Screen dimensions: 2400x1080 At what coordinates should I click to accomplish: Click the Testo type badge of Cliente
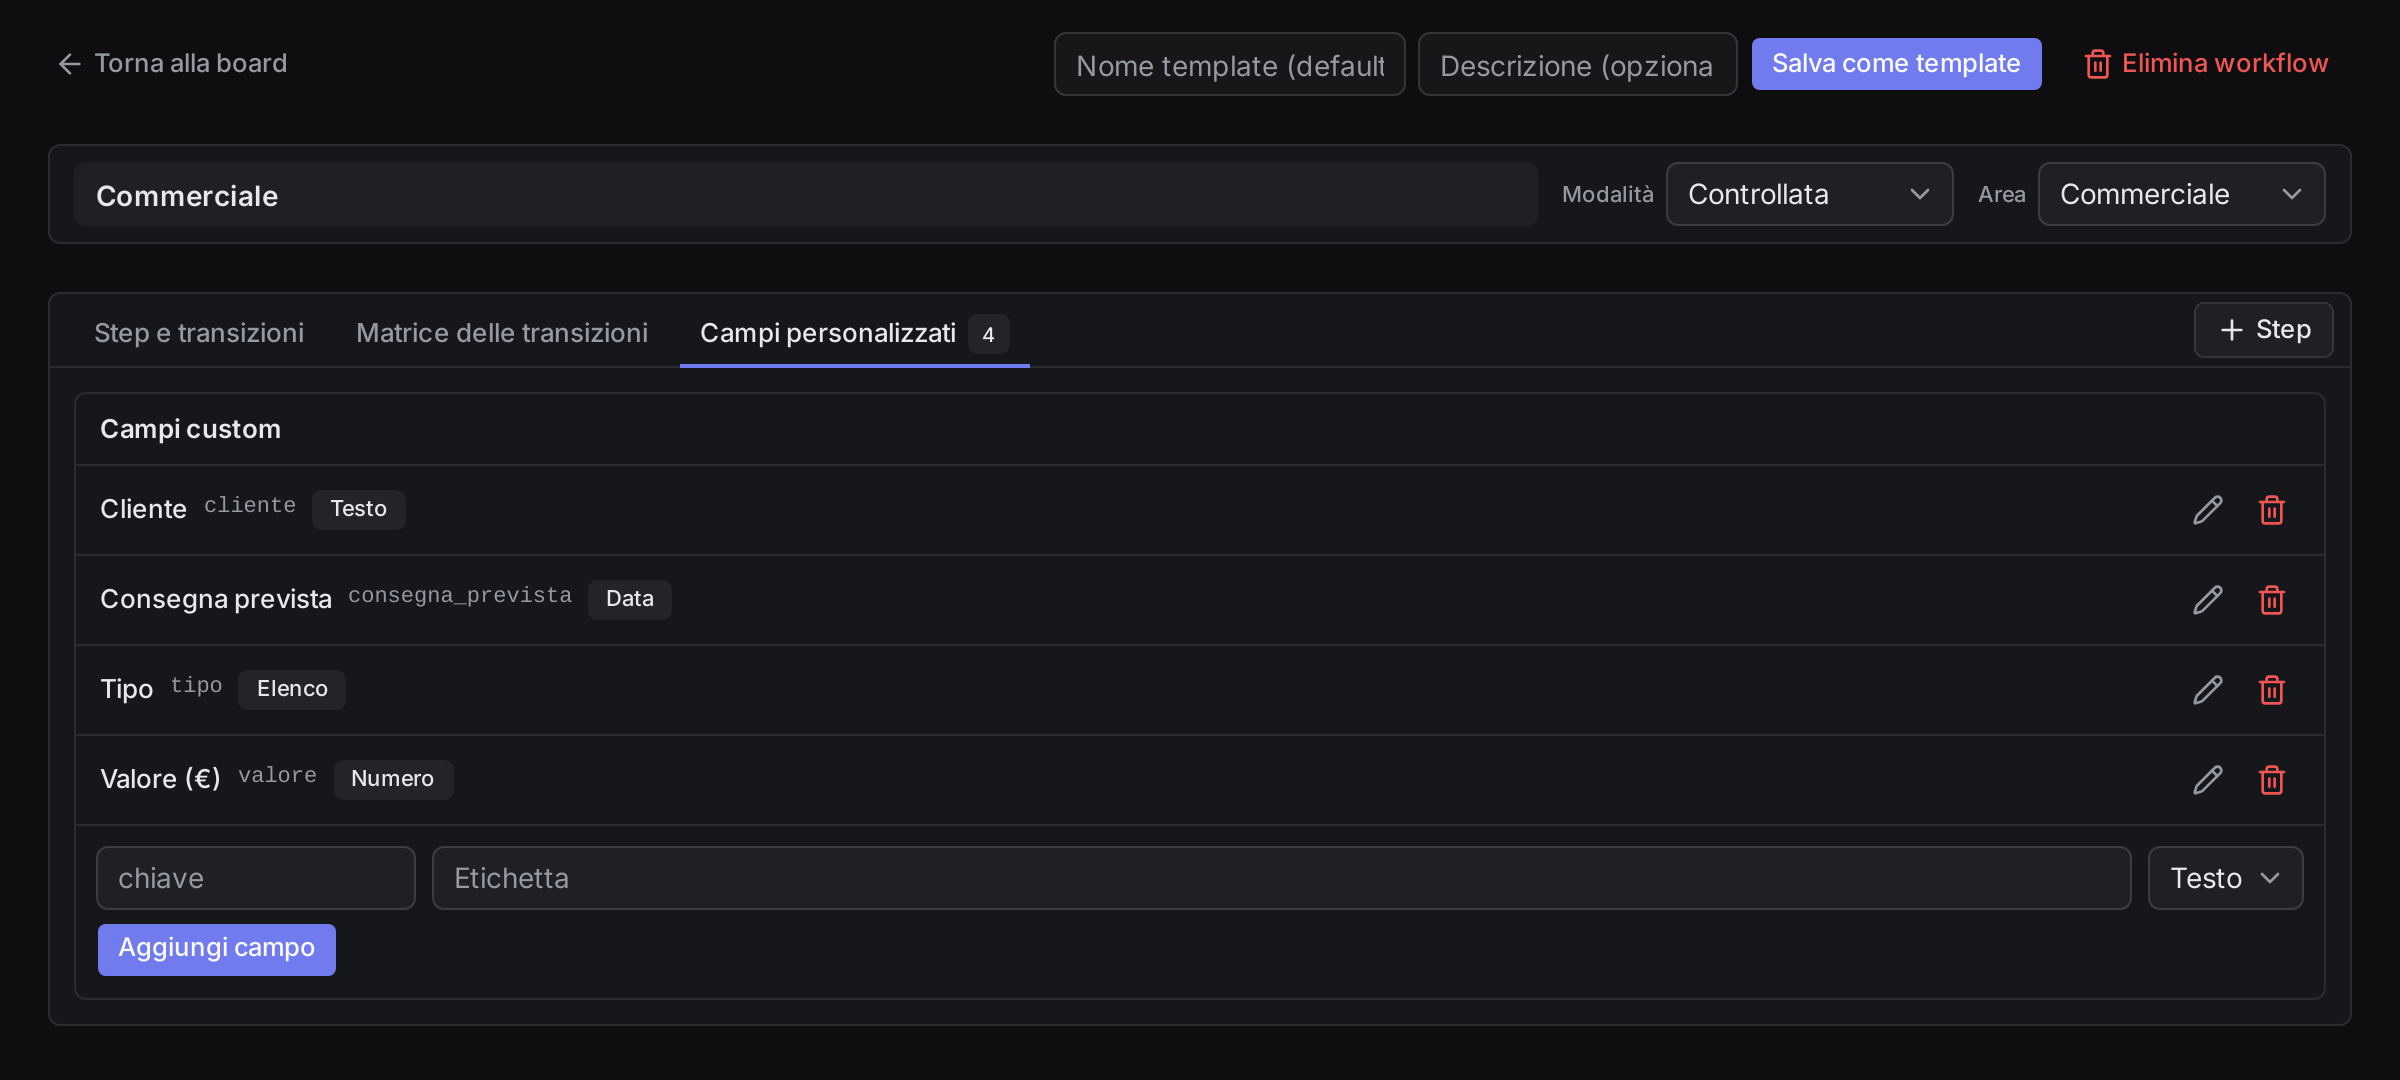(358, 509)
